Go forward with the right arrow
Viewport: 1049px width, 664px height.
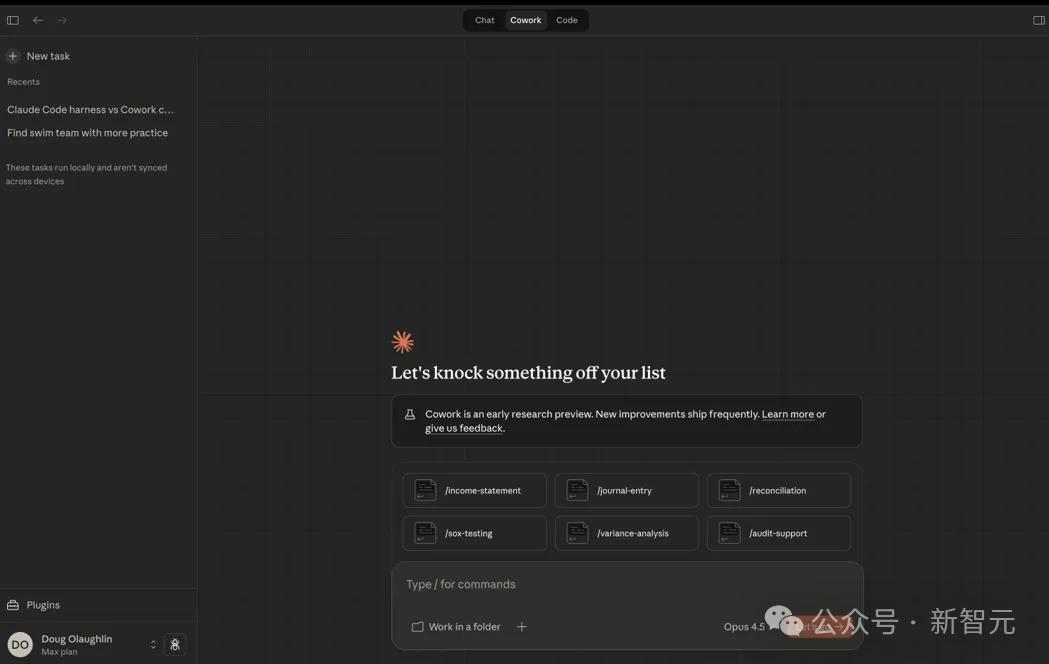pos(62,20)
